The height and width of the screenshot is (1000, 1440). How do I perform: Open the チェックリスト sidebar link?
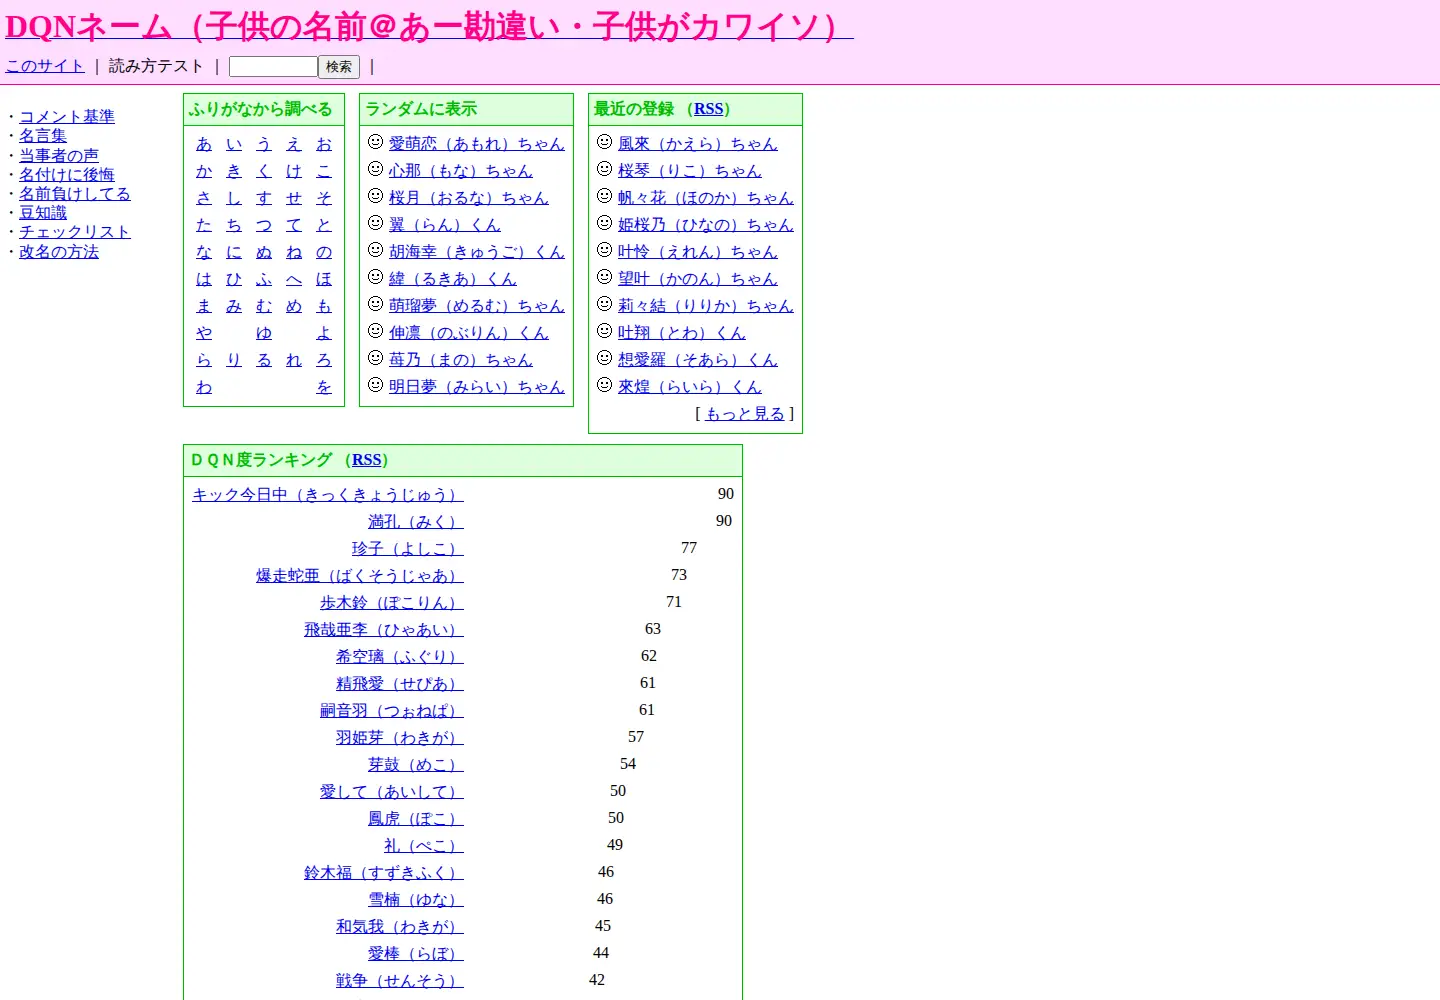(x=75, y=232)
